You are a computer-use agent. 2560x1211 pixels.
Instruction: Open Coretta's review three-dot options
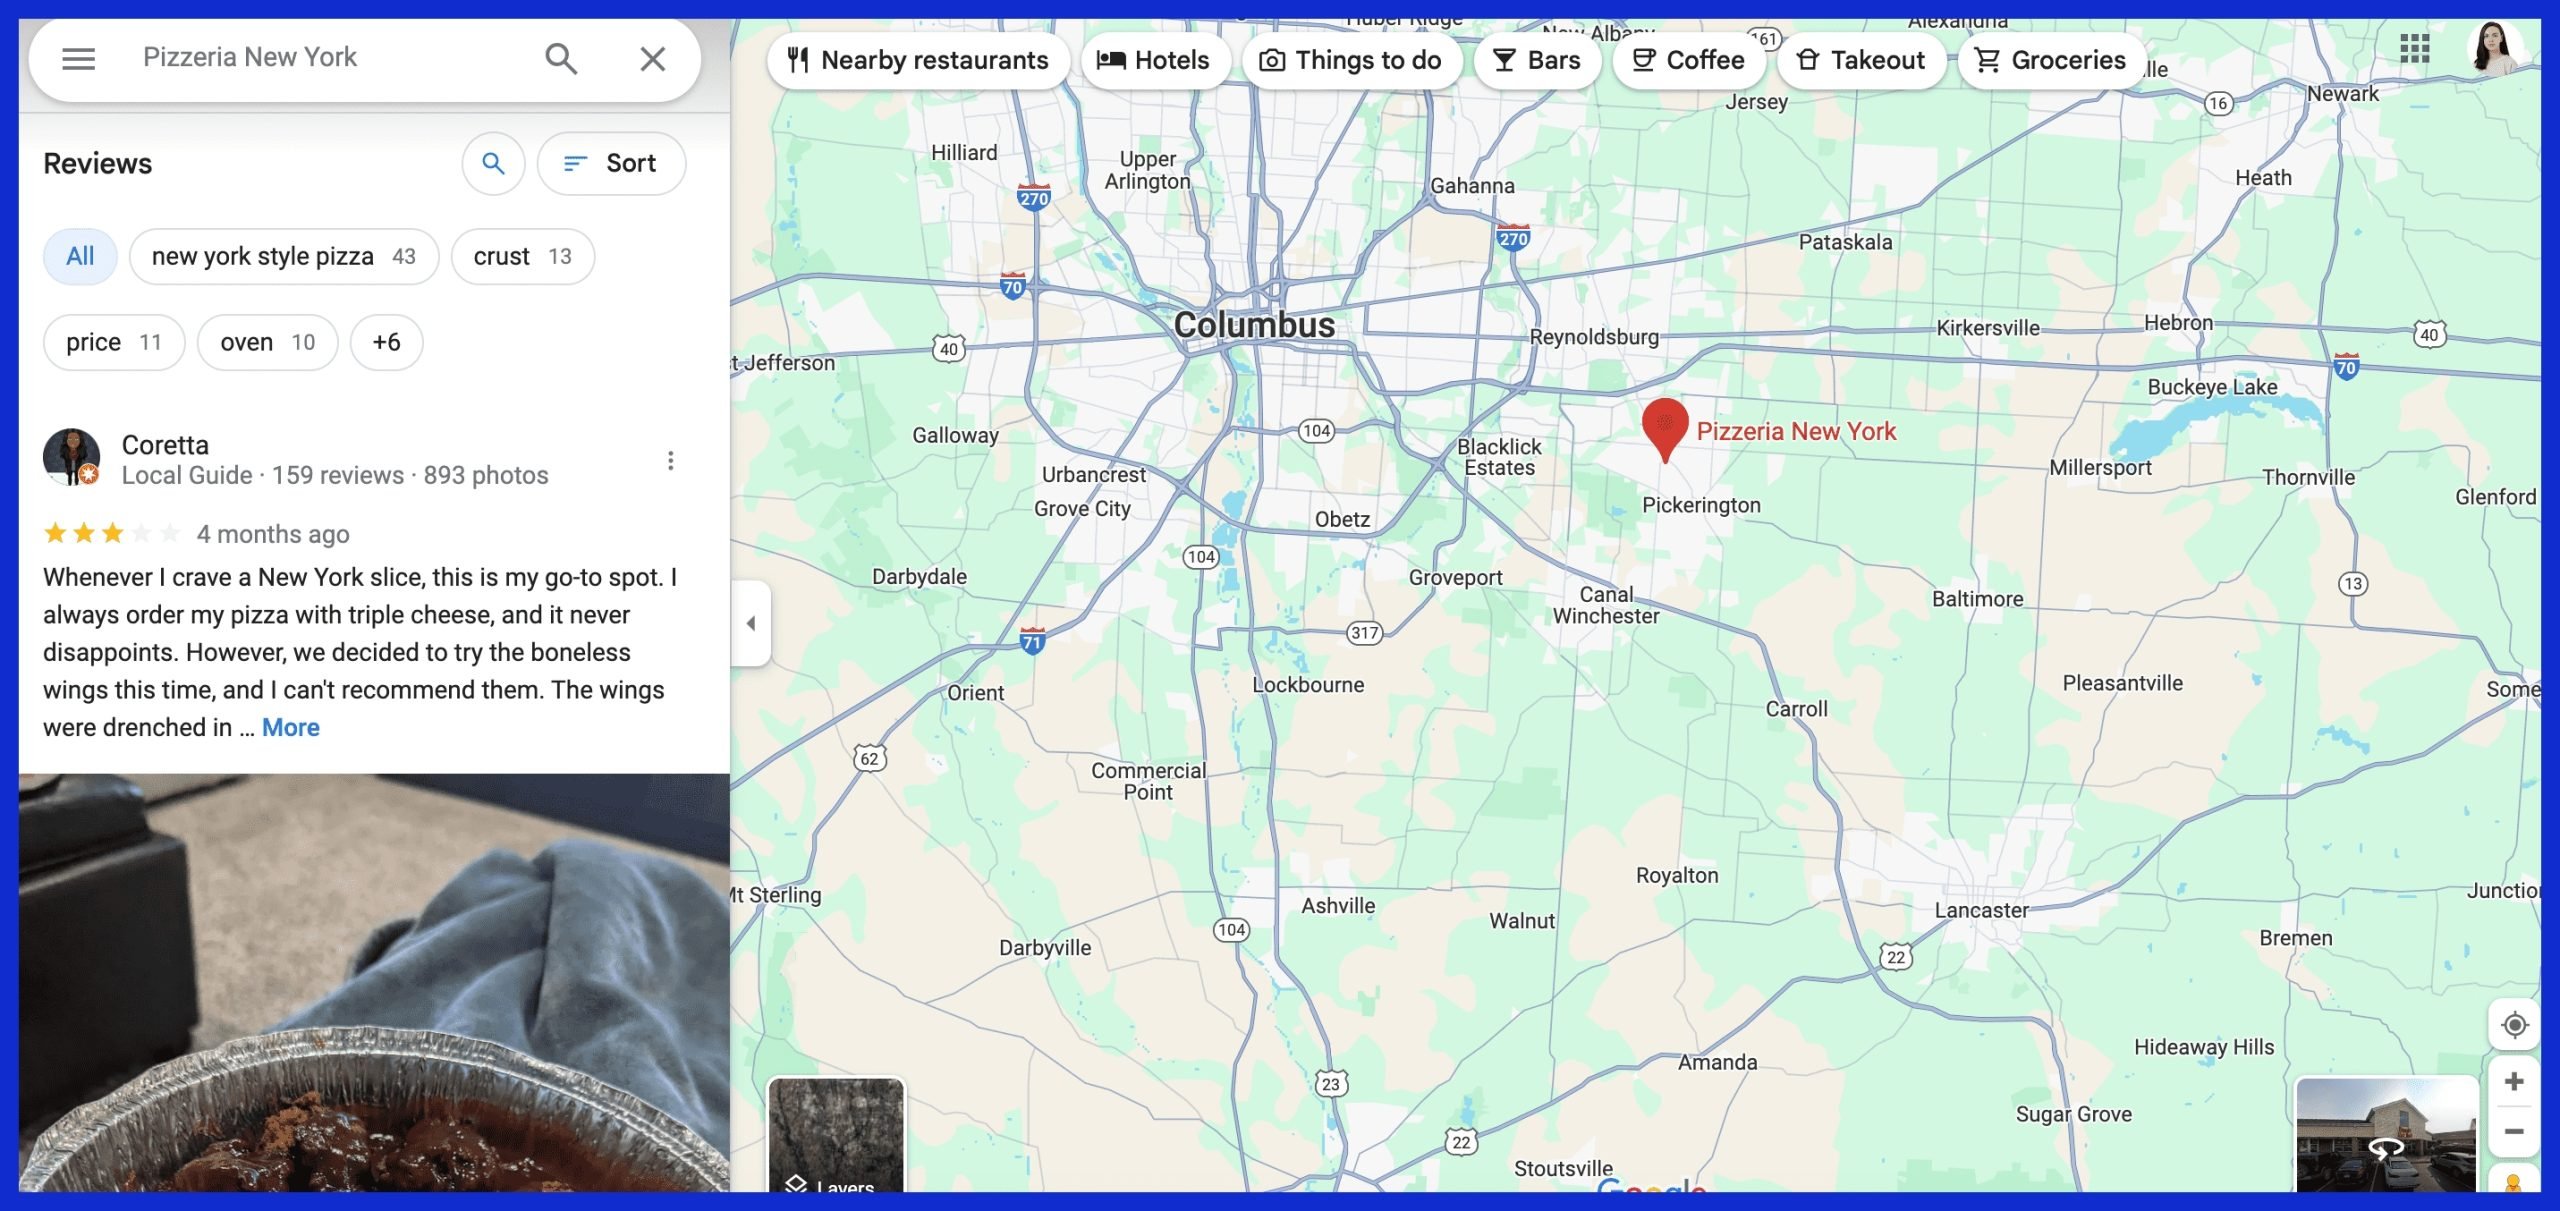pyautogui.click(x=670, y=460)
